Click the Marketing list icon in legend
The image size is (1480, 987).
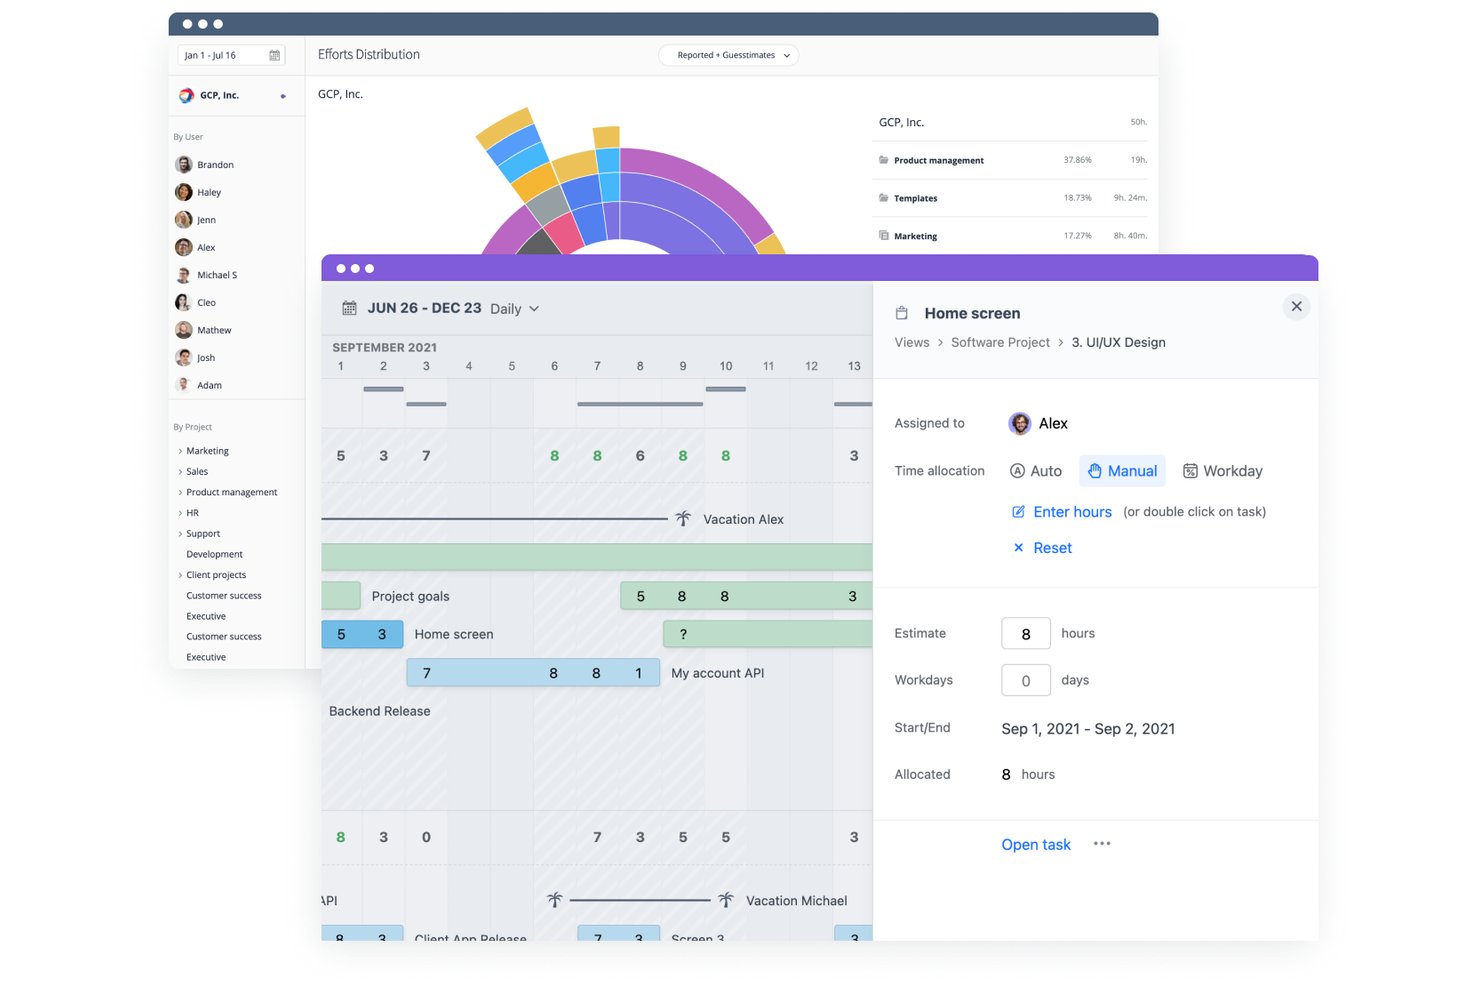pyautogui.click(x=884, y=236)
